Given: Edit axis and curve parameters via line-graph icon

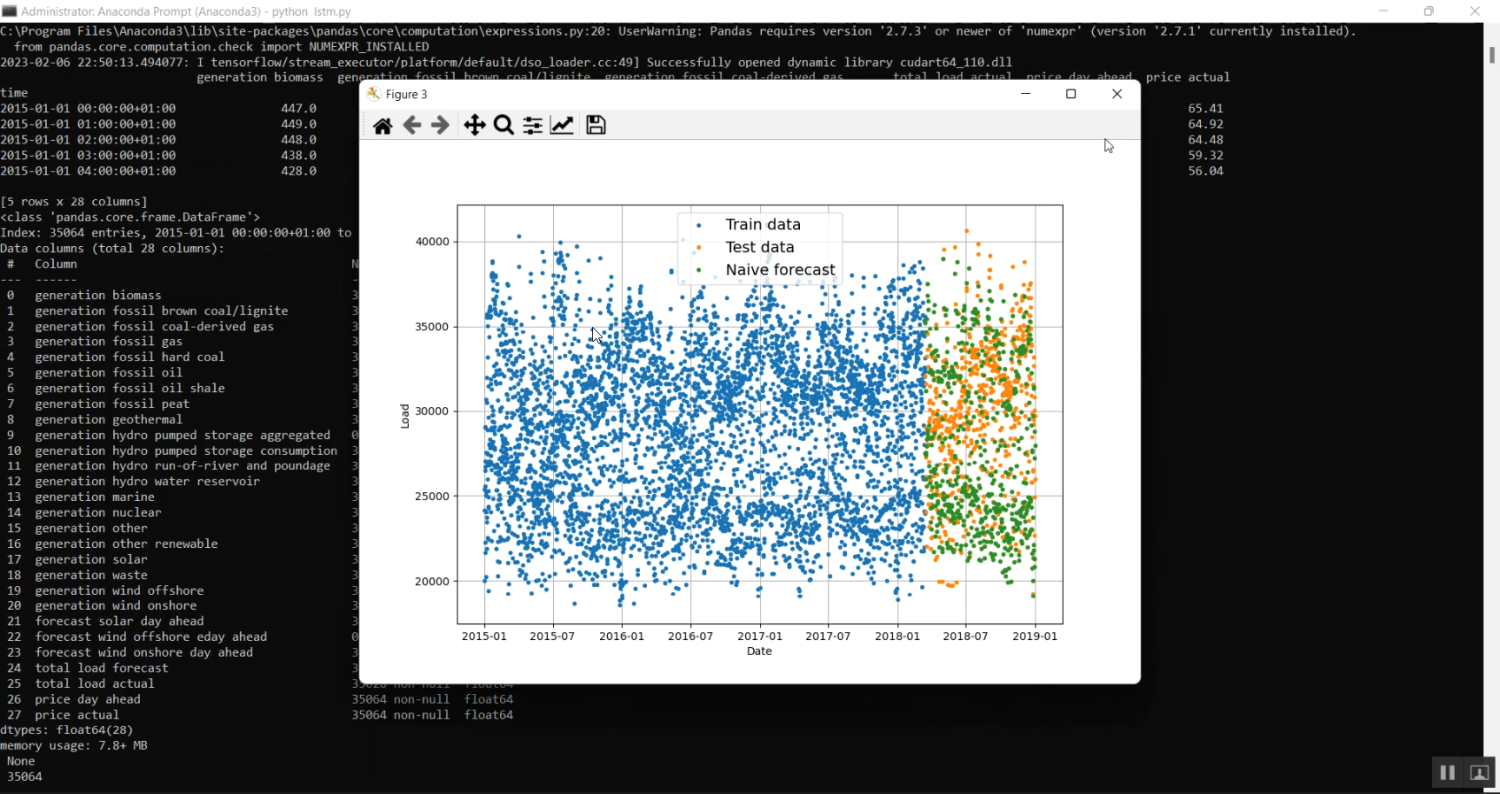Looking at the screenshot, I should (x=561, y=124).
